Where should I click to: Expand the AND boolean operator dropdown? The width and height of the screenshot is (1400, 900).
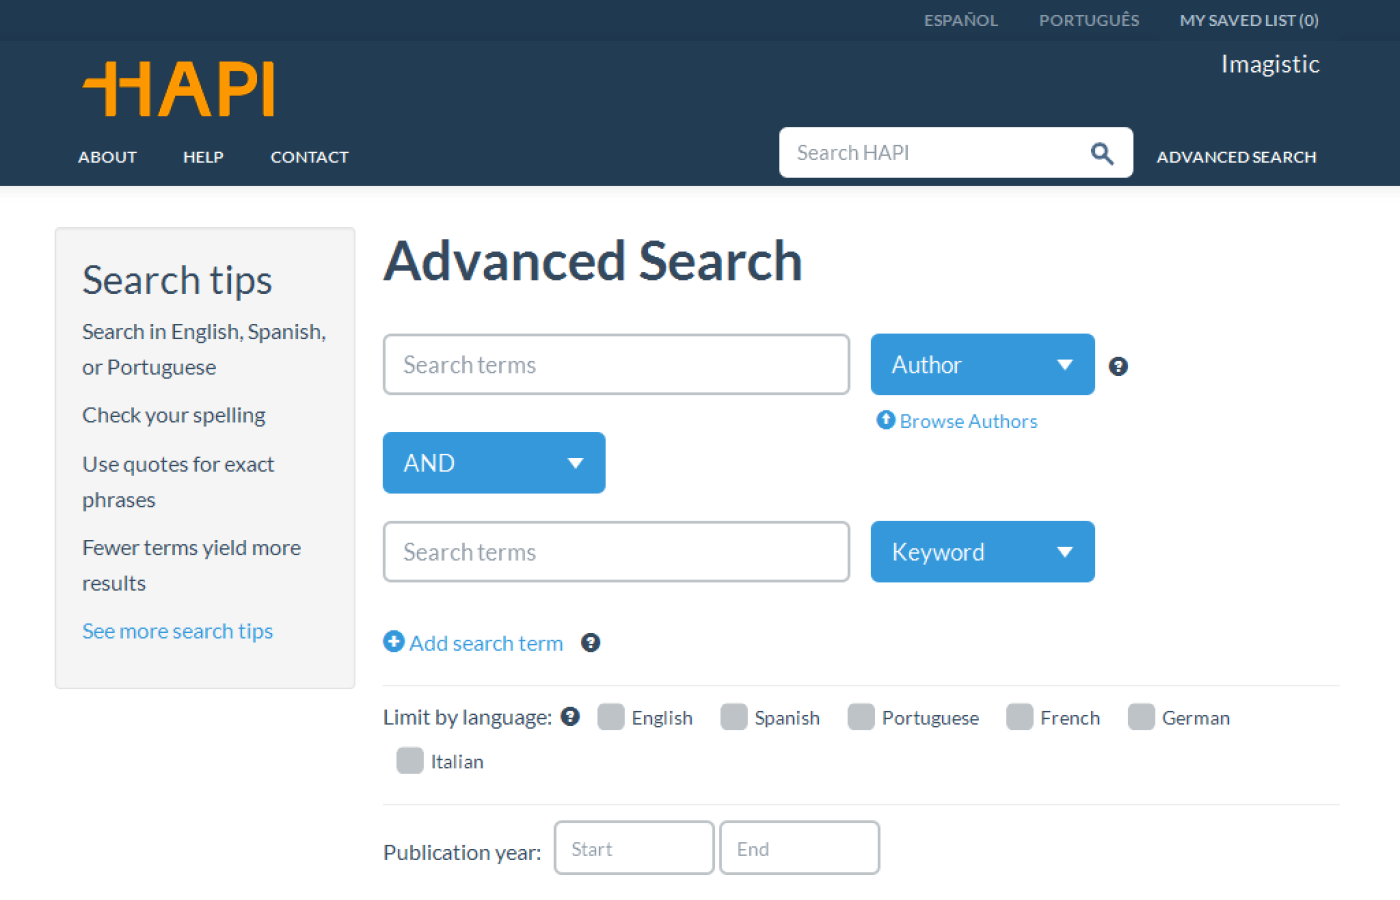click(493, 462)
